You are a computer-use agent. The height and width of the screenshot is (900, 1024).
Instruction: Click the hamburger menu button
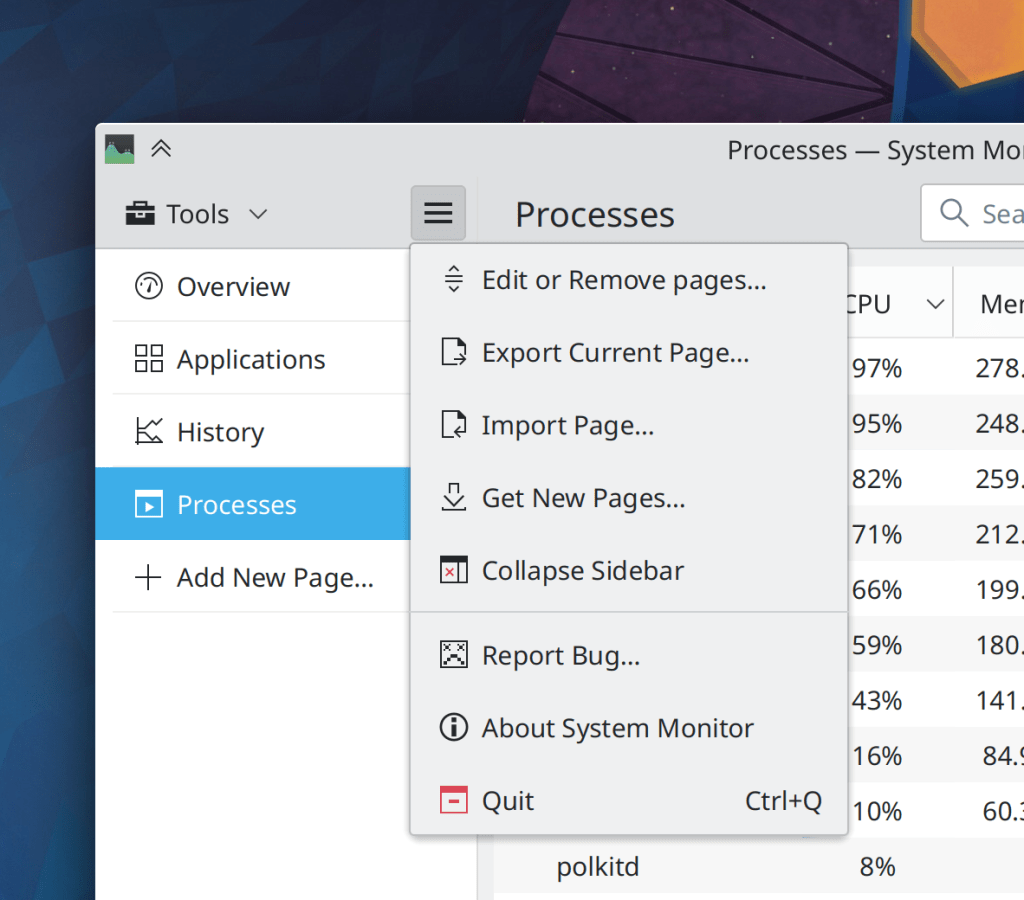pos(438,213)
